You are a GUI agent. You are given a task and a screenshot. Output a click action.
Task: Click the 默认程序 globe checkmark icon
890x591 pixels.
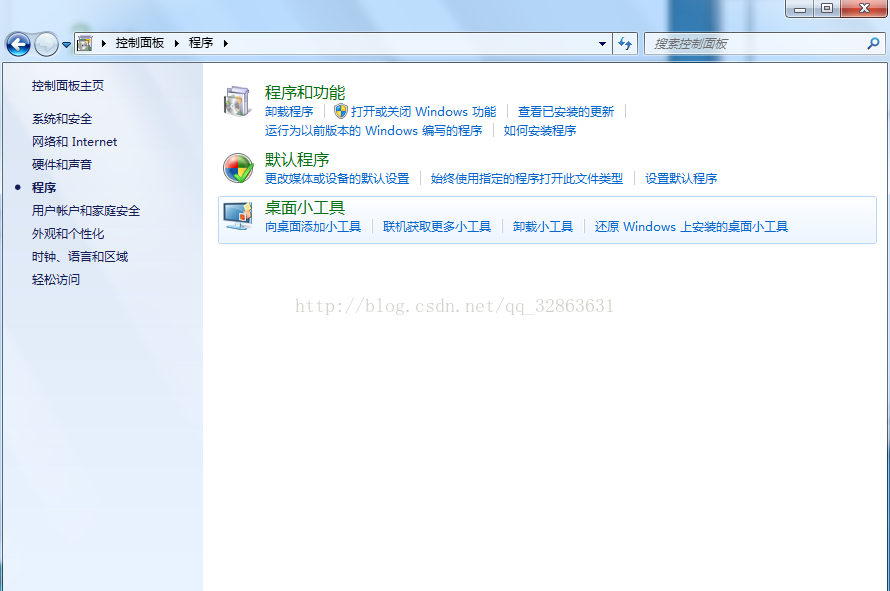(x=238, y=169)
